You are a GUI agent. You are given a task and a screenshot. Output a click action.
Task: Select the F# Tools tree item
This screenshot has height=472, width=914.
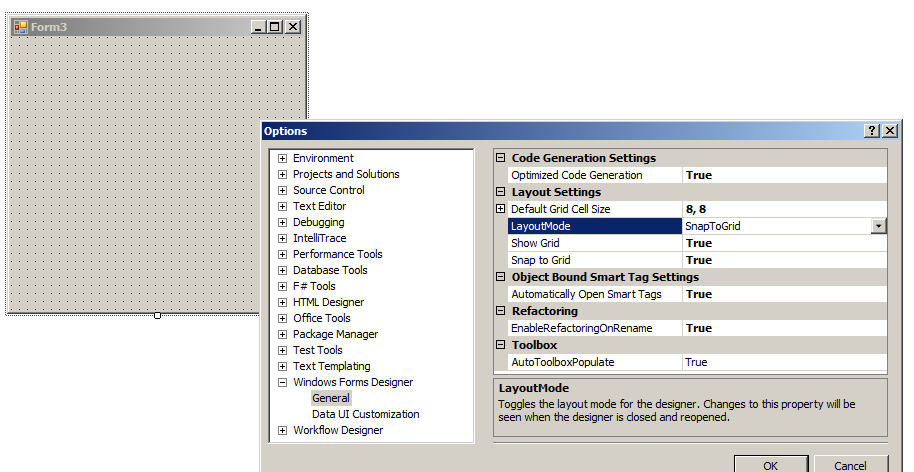coord(314,287)
